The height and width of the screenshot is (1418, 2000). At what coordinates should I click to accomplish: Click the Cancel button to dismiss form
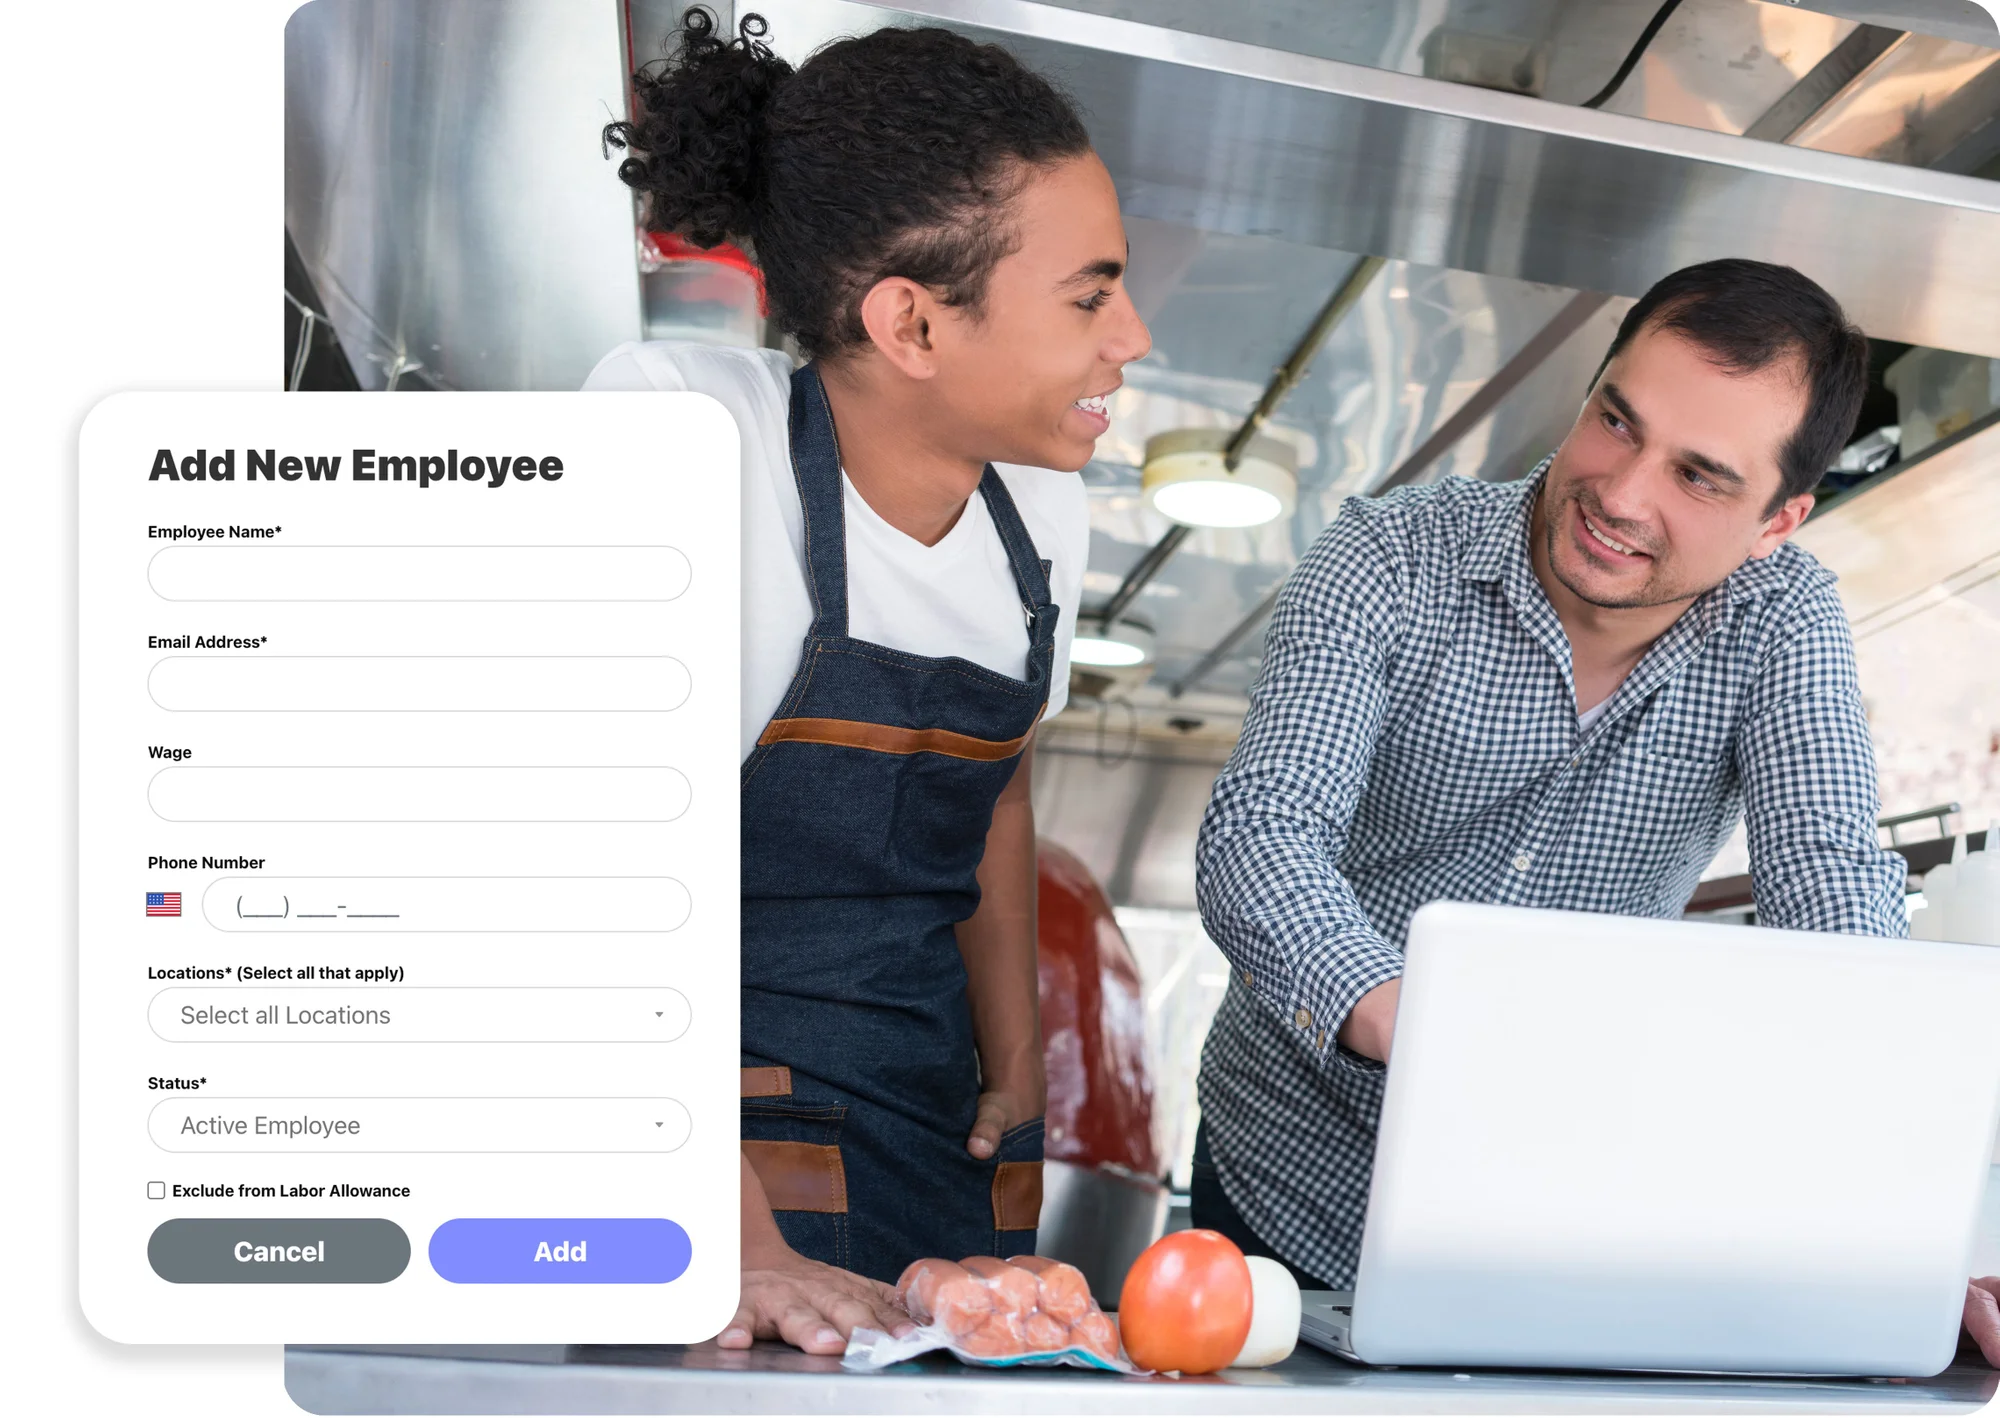tap(278, 1251)
